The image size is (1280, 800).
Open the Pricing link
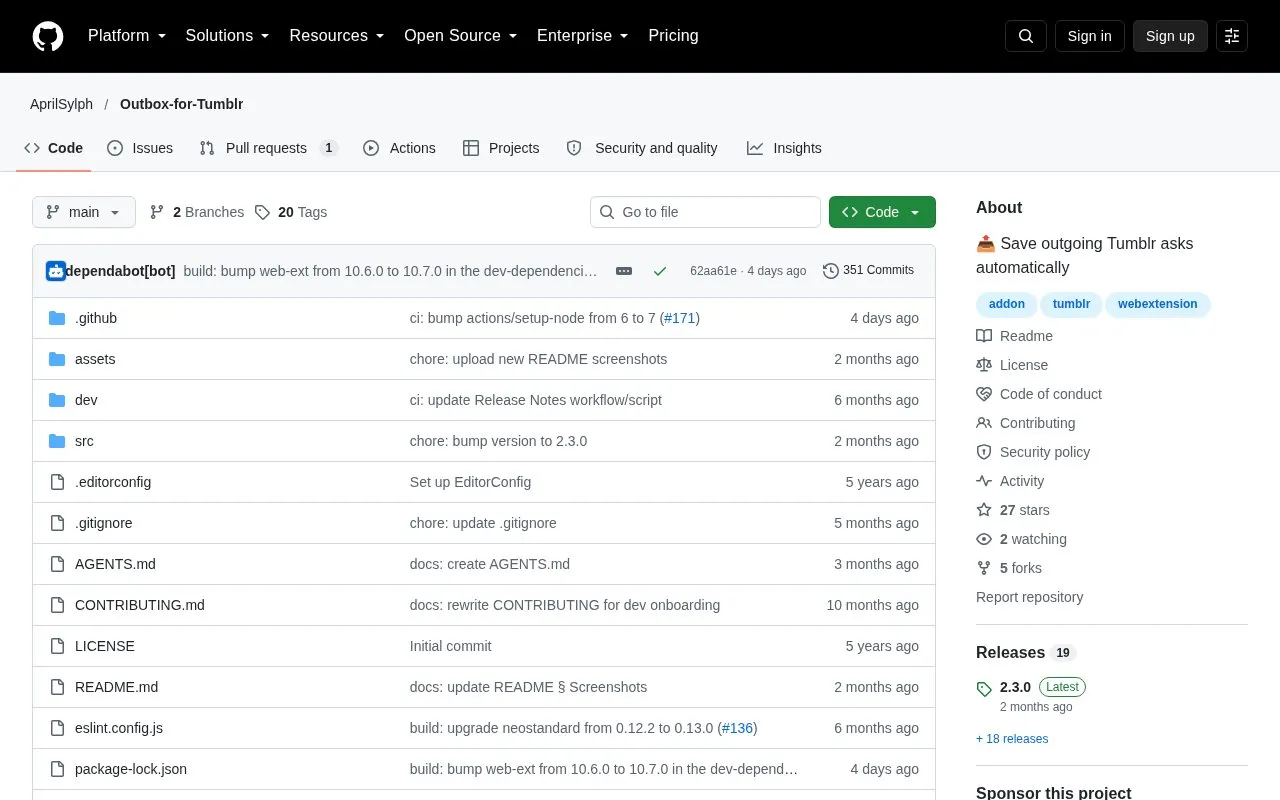coord(673,36)
